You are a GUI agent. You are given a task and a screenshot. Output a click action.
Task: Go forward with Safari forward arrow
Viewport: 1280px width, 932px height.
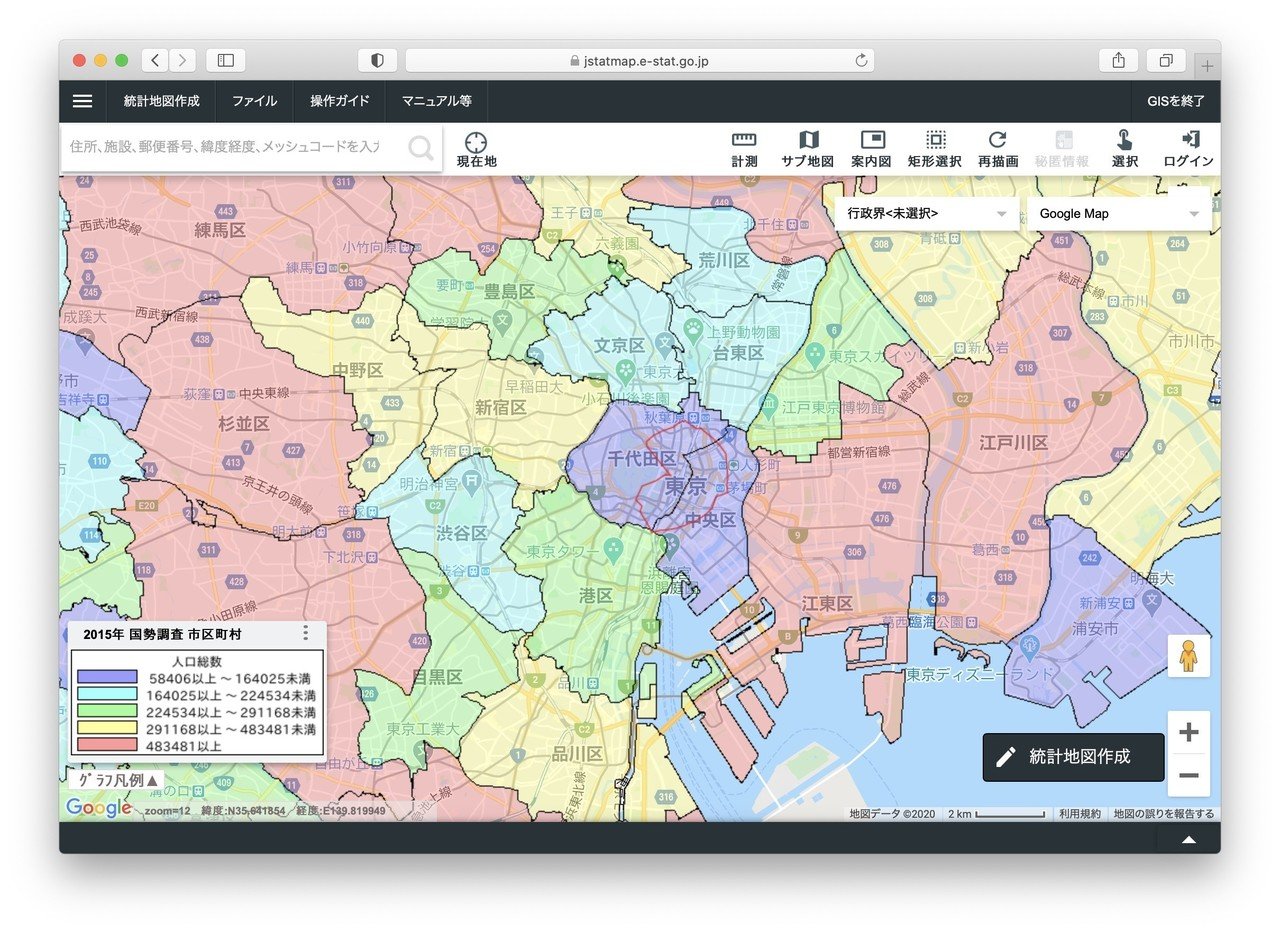pyautogui.click(x=182, y=60)
